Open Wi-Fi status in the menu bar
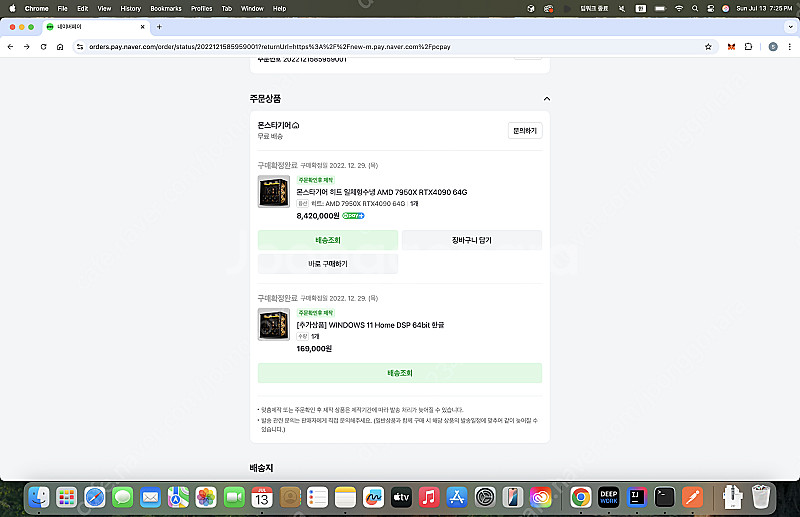The height and width of the screenshot is (517, 800). (x=679, y=8)
